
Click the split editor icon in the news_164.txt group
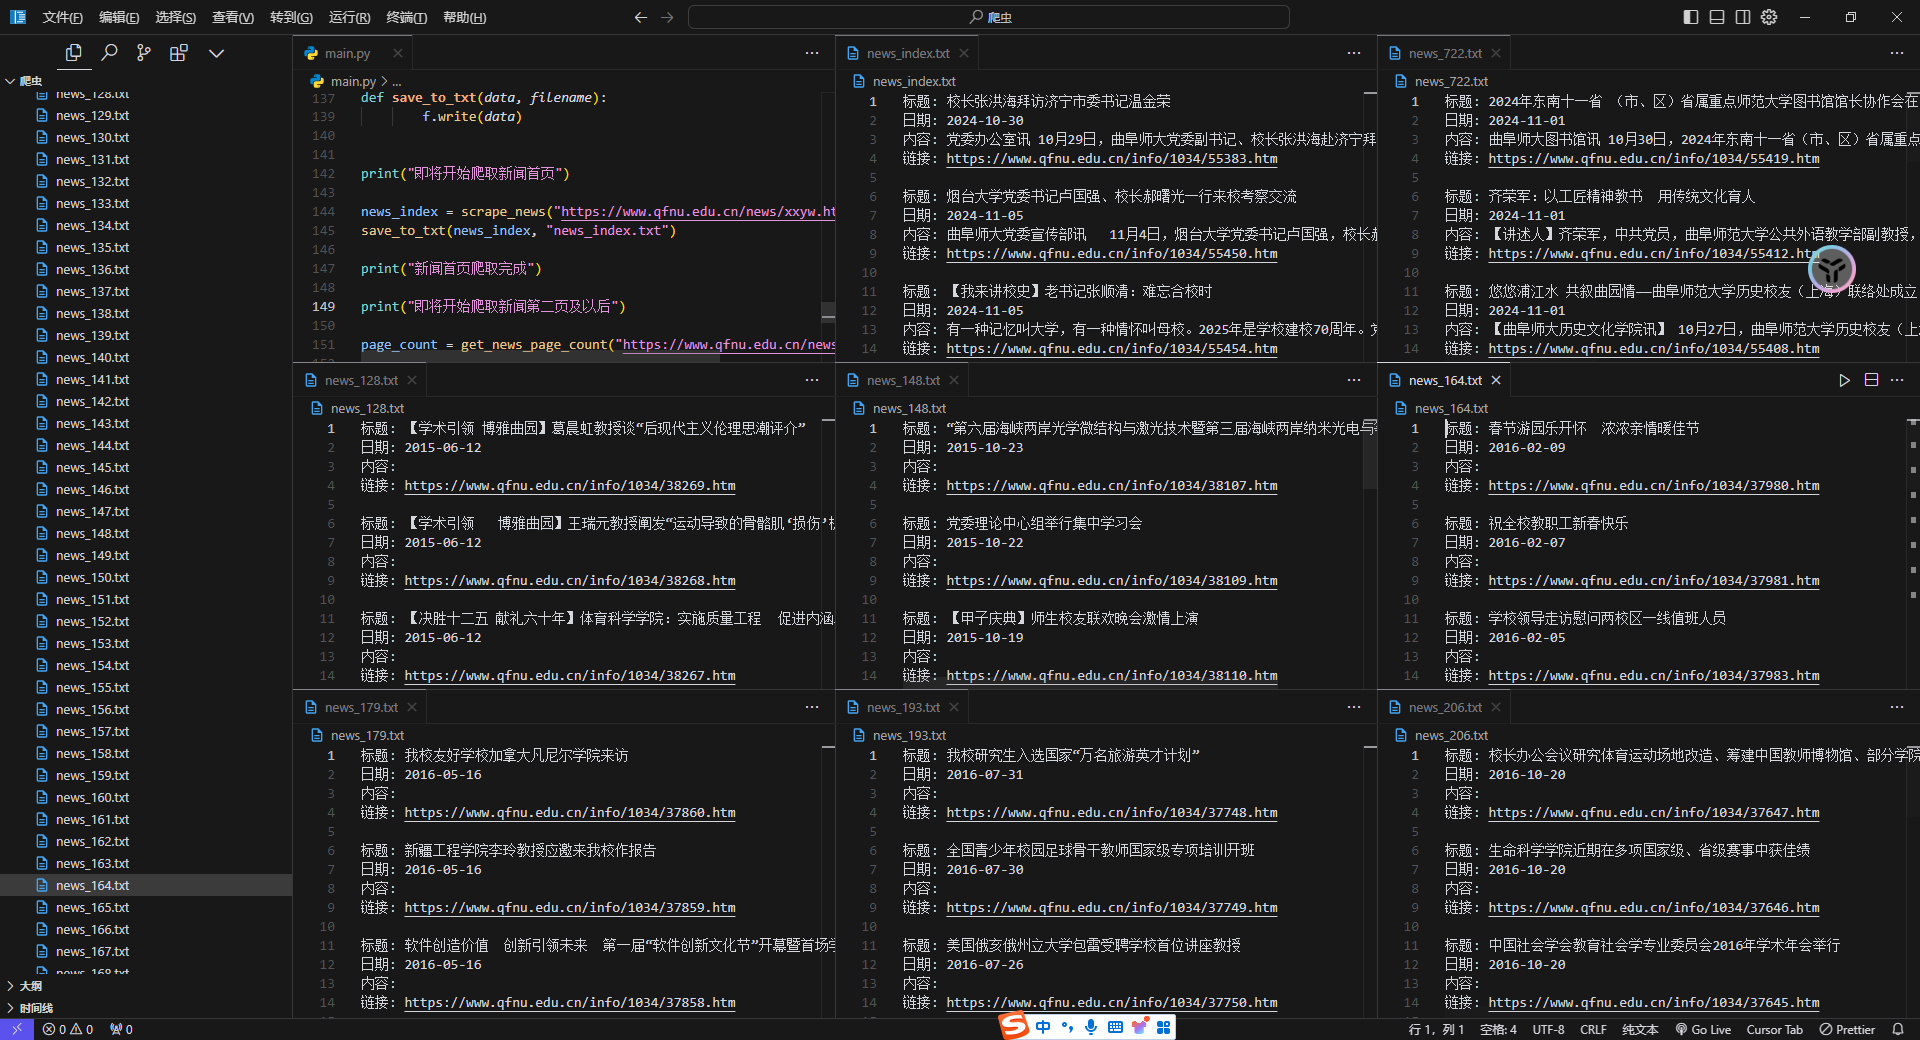(x=1871, y=380)
